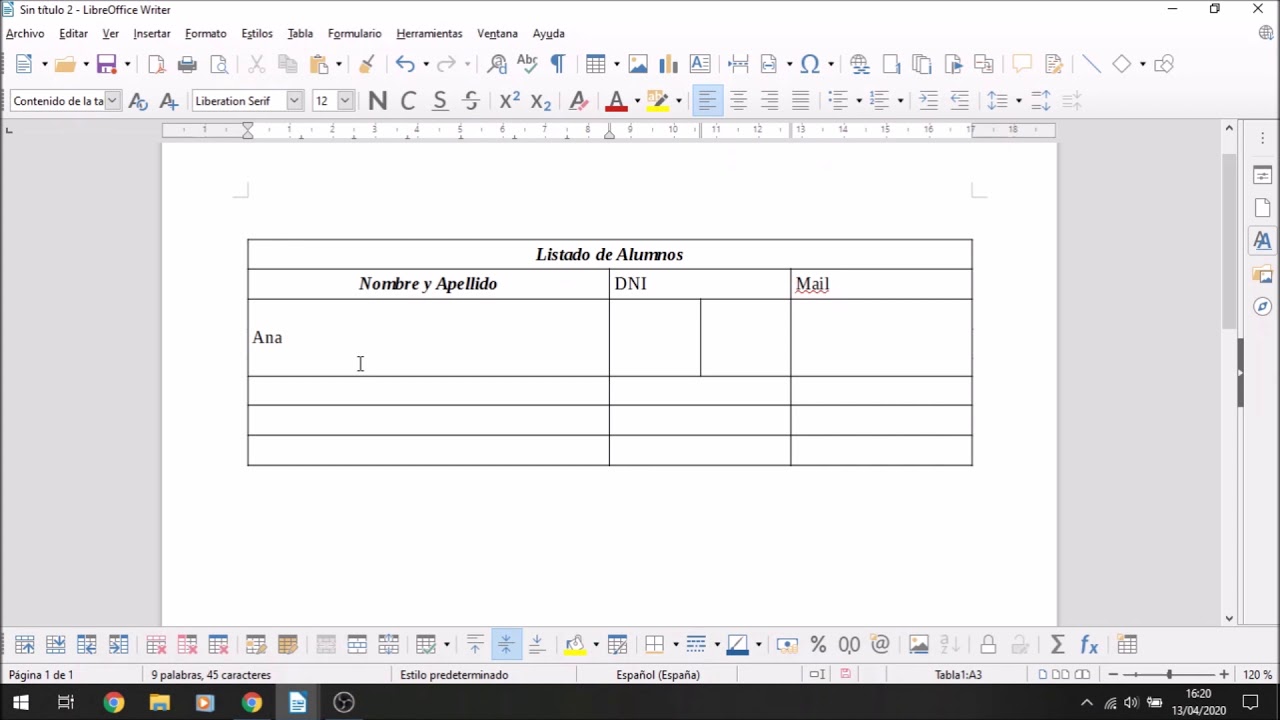This screenshot has height=720, width=1280.
Task: Clone formatting with the paintbrush icon
Action: (x=366, y=64)
